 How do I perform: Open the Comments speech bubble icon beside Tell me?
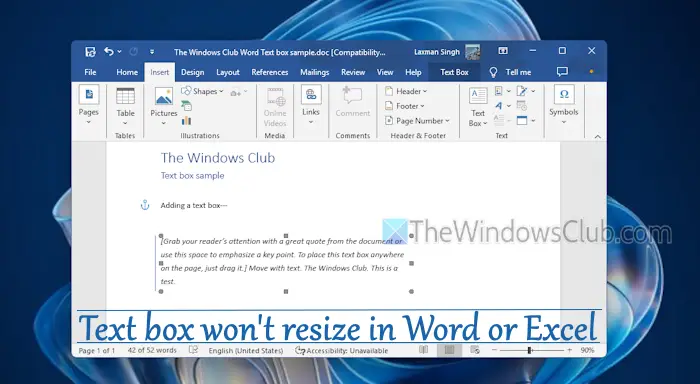pyautogui.click(x=562, y=71)
